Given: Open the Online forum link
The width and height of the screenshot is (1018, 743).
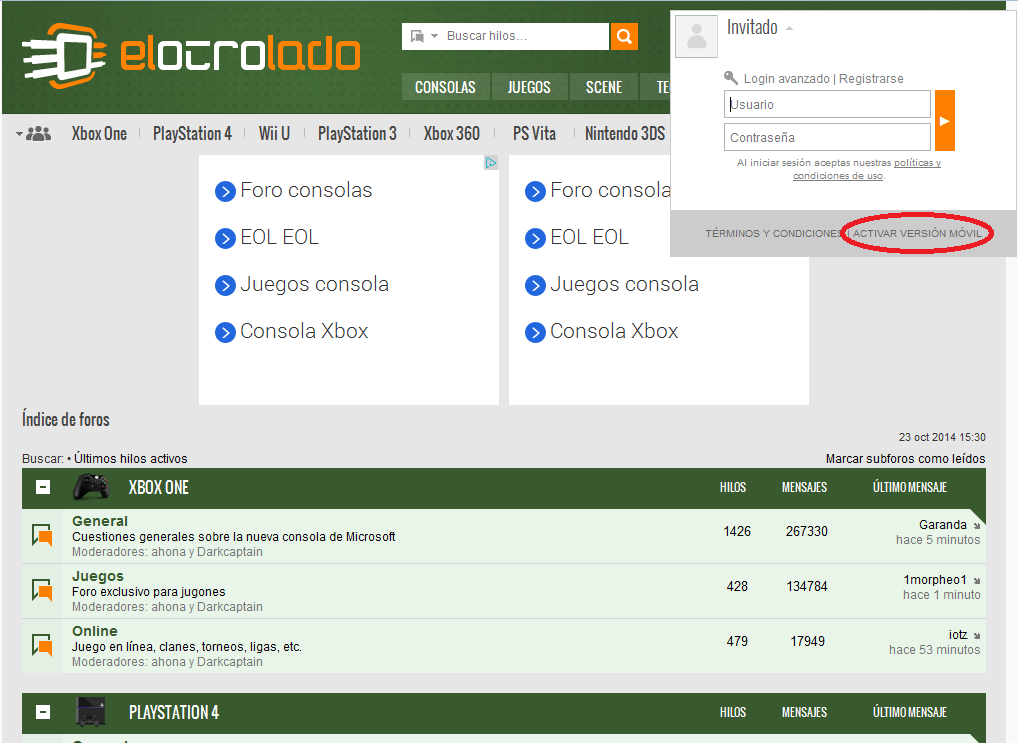Looking at the screenshot, I should tap(95, 631).
